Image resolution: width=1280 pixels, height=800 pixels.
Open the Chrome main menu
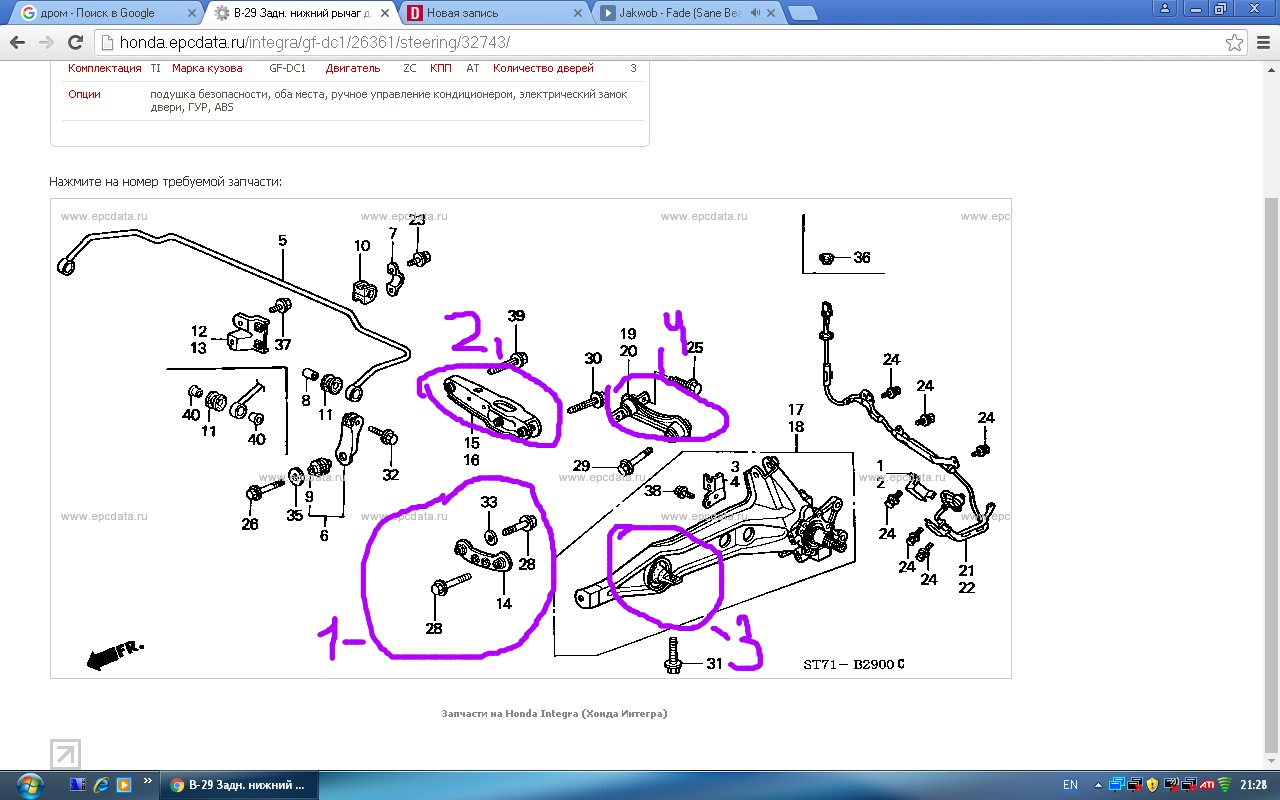(1263, 43)
